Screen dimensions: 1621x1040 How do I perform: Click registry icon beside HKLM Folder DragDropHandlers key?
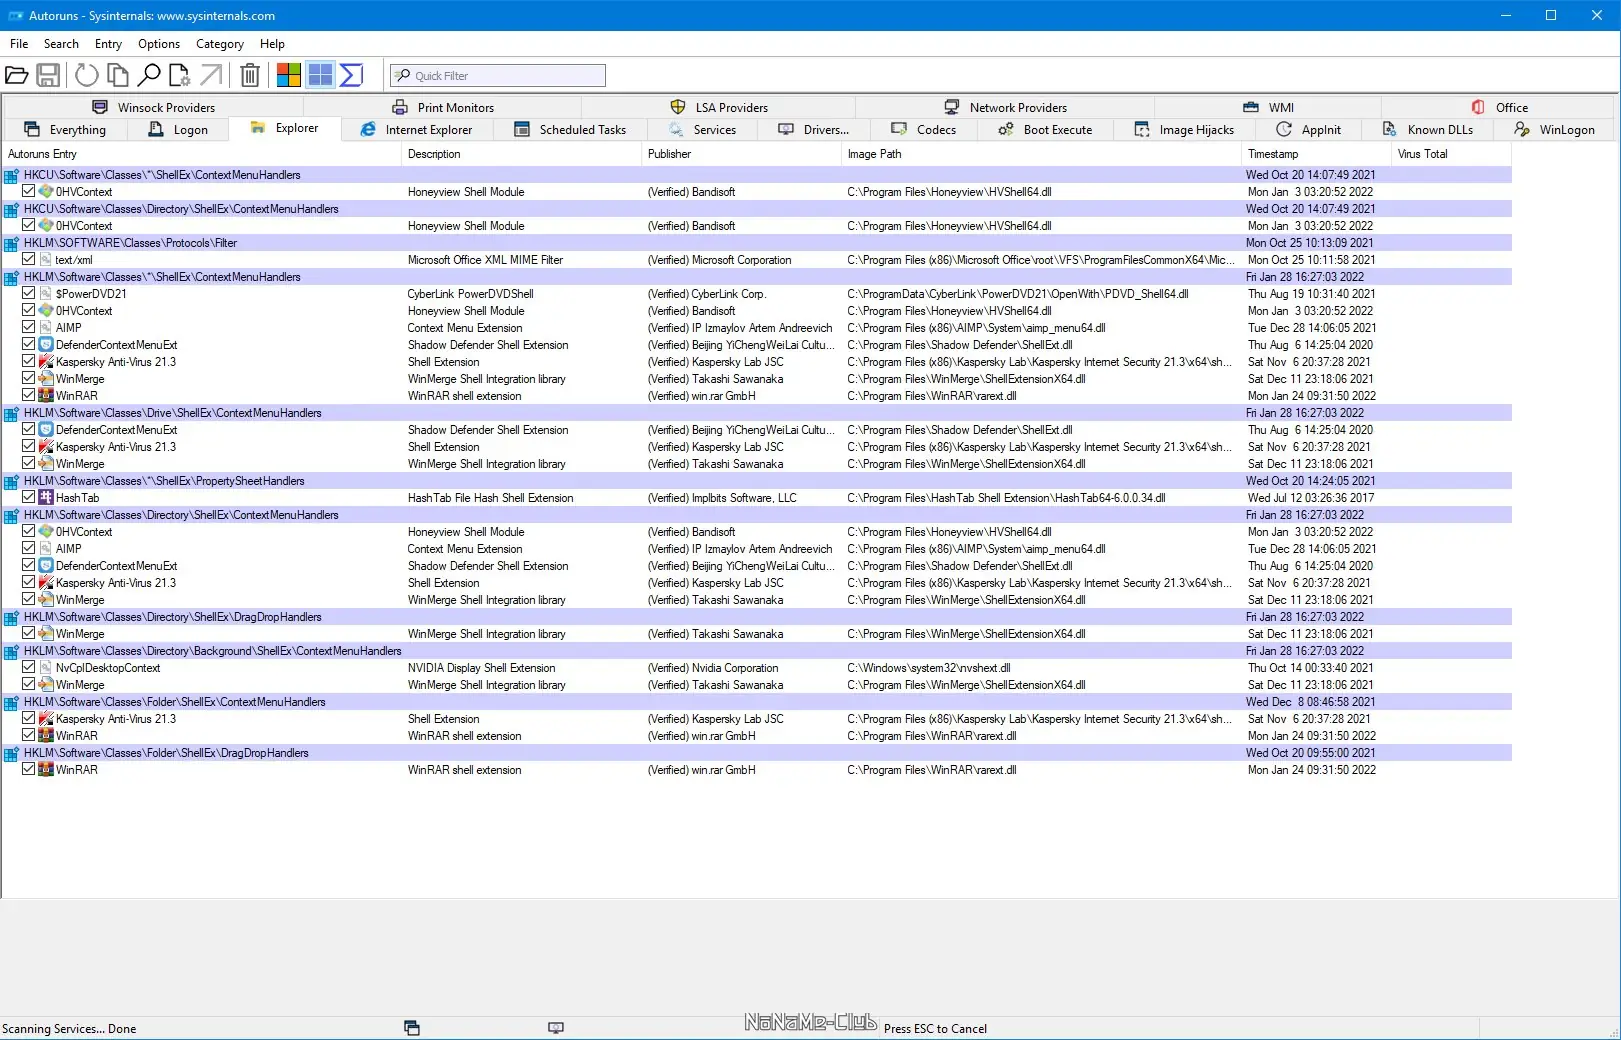(12, 753)
